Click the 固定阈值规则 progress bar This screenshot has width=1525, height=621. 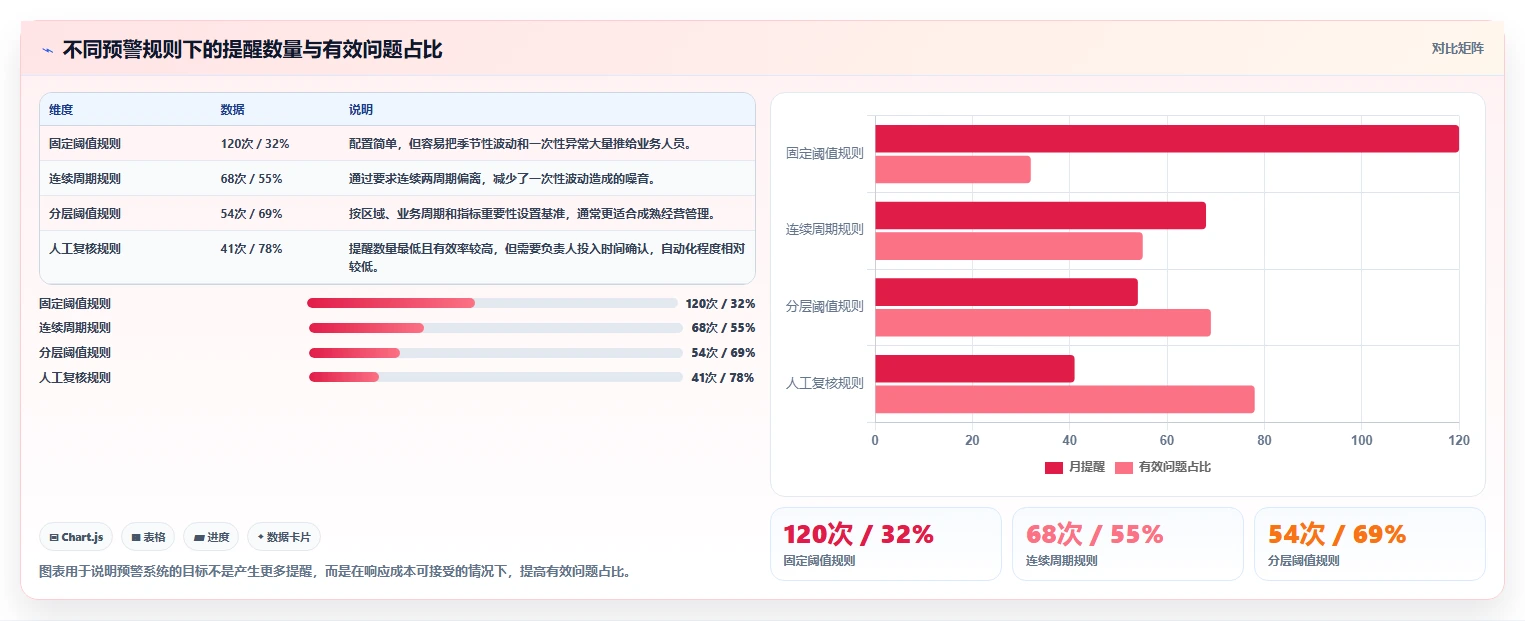click(x=492, y=303)
